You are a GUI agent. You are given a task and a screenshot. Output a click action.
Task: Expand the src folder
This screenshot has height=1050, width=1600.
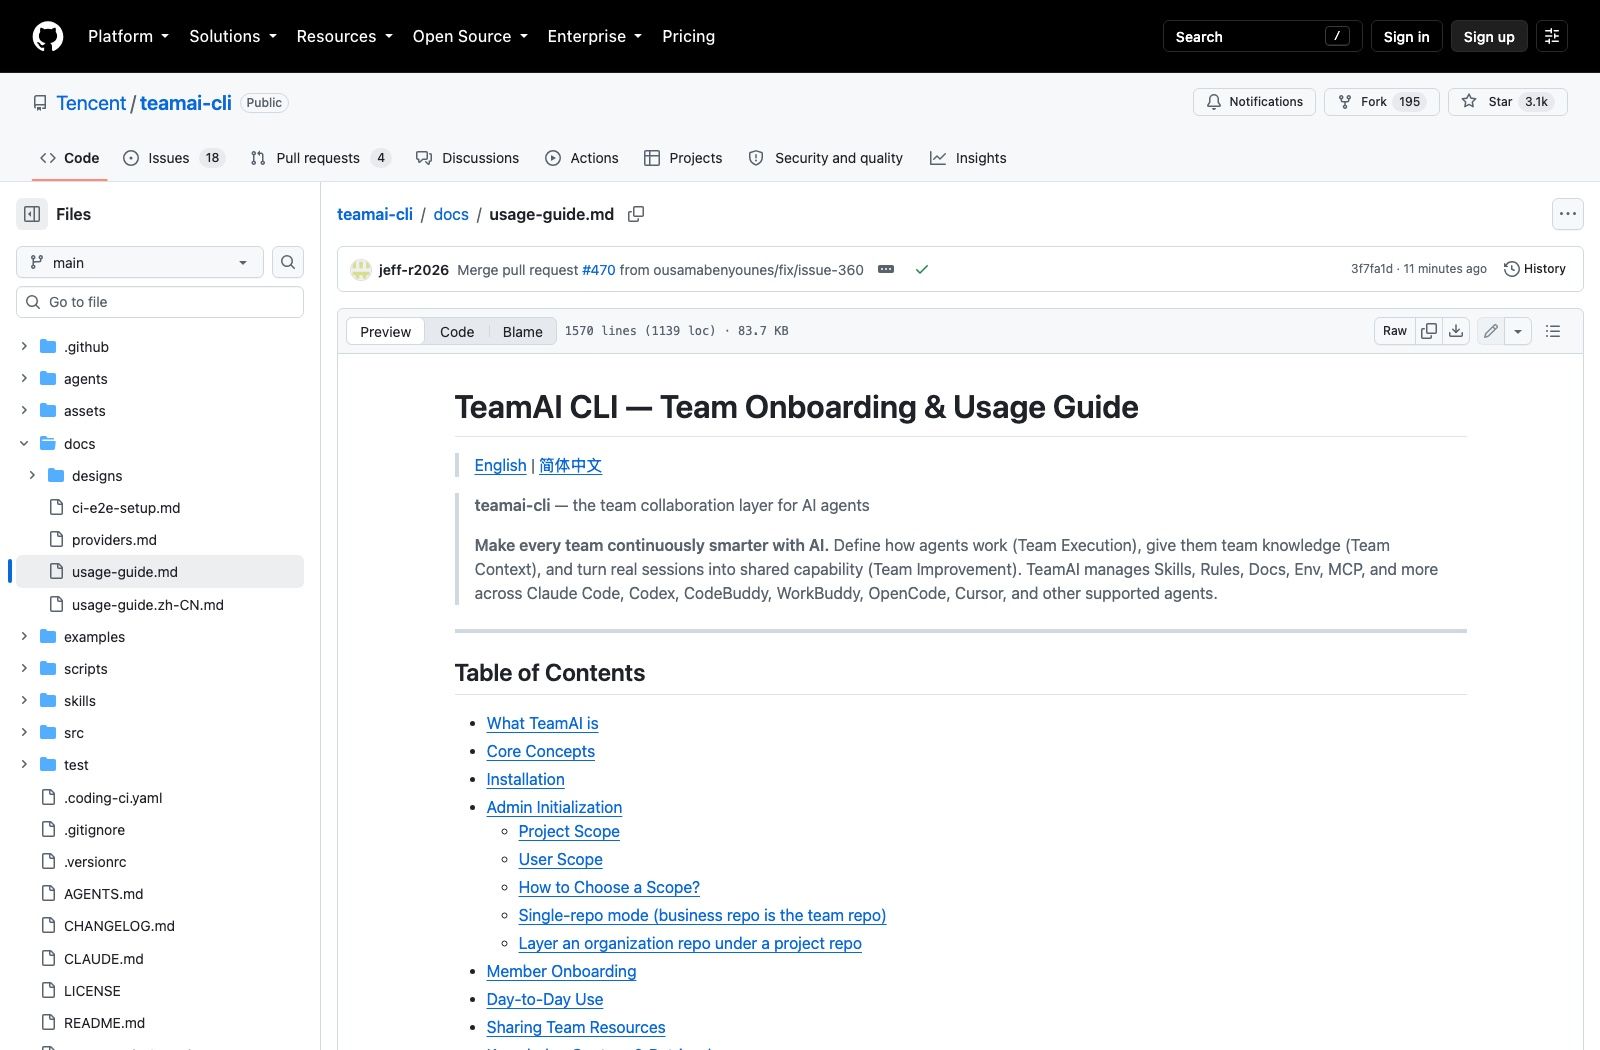pos(24,733)
